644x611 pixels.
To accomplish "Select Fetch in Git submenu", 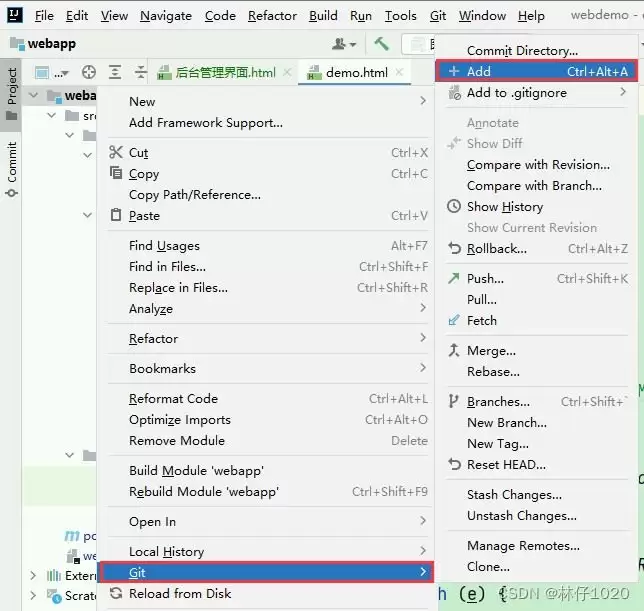I will click(x=537, y=320).
